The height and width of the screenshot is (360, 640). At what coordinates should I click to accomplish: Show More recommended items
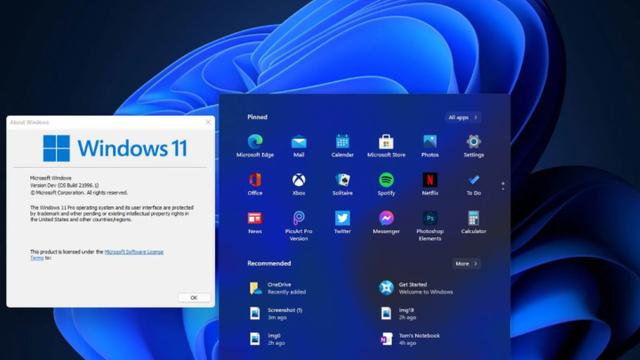coord(466,264)
